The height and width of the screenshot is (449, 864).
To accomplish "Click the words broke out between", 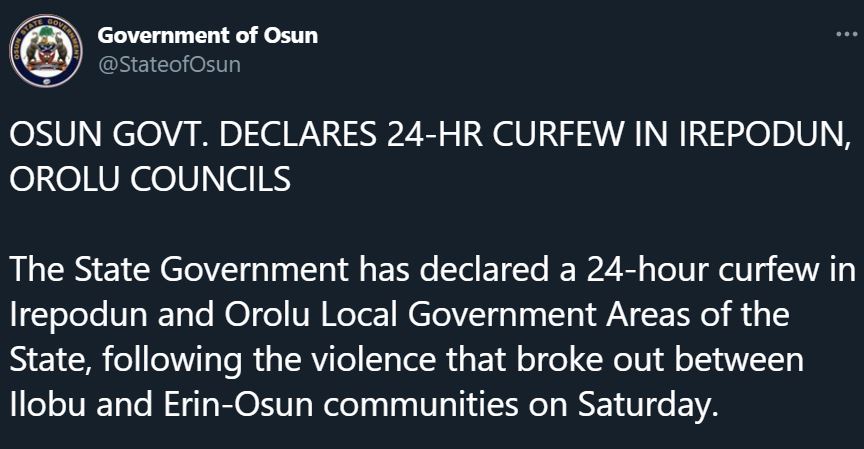I will tap(660, 360).
